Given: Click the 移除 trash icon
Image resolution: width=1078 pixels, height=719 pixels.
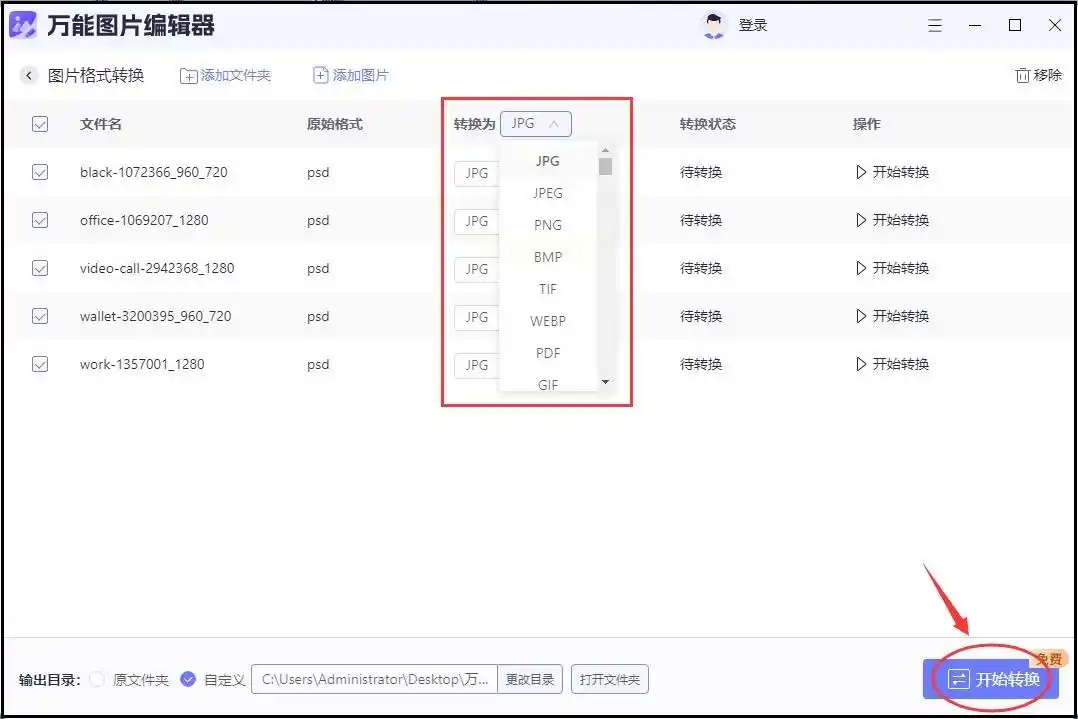Looking at the screenshot, I should 1022,75.
